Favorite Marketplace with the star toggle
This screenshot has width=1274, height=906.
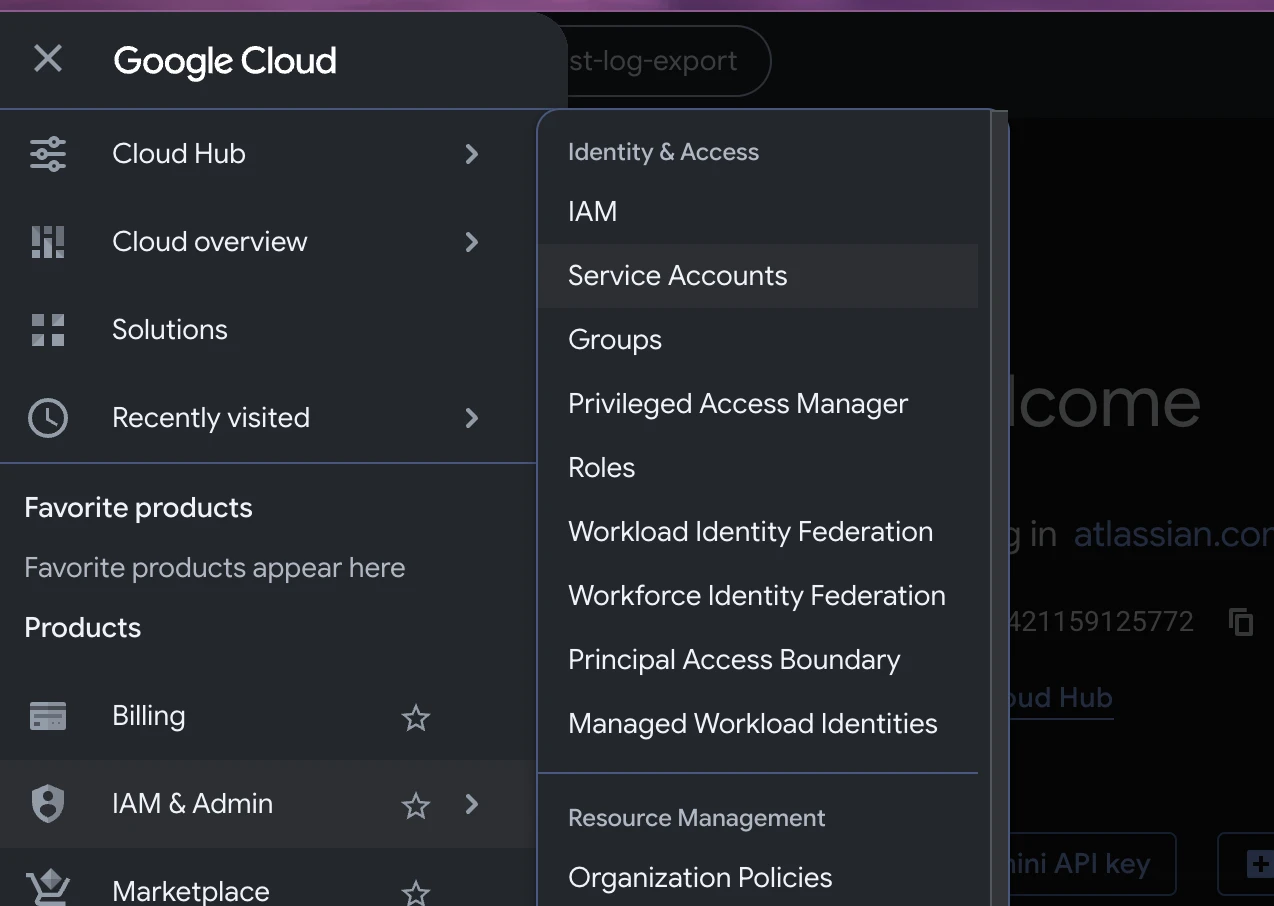click(415, 893)
